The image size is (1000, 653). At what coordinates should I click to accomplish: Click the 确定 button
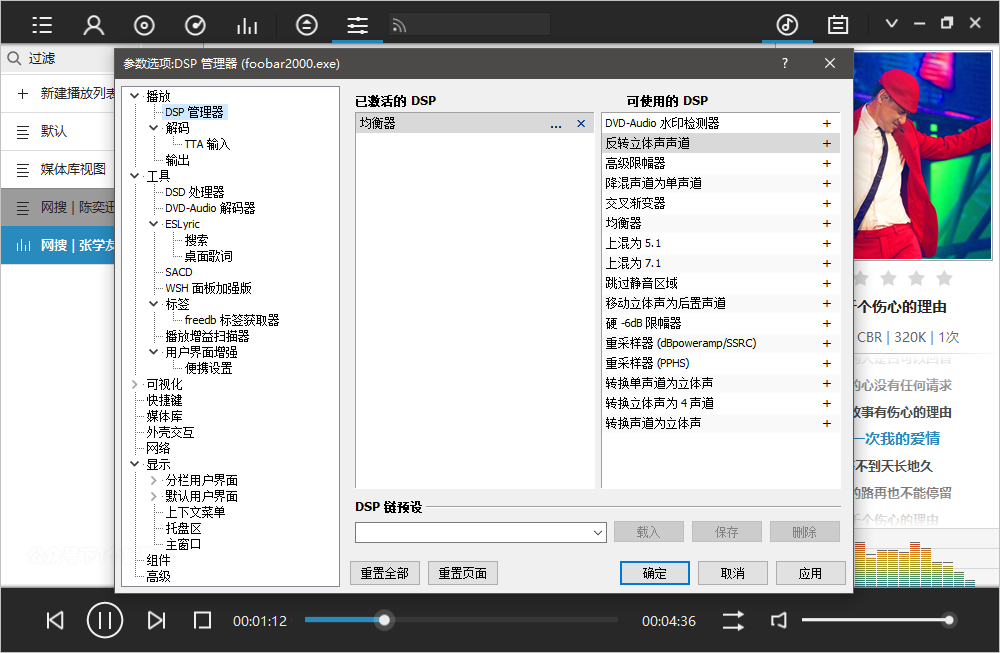click(x=654, y=573)
